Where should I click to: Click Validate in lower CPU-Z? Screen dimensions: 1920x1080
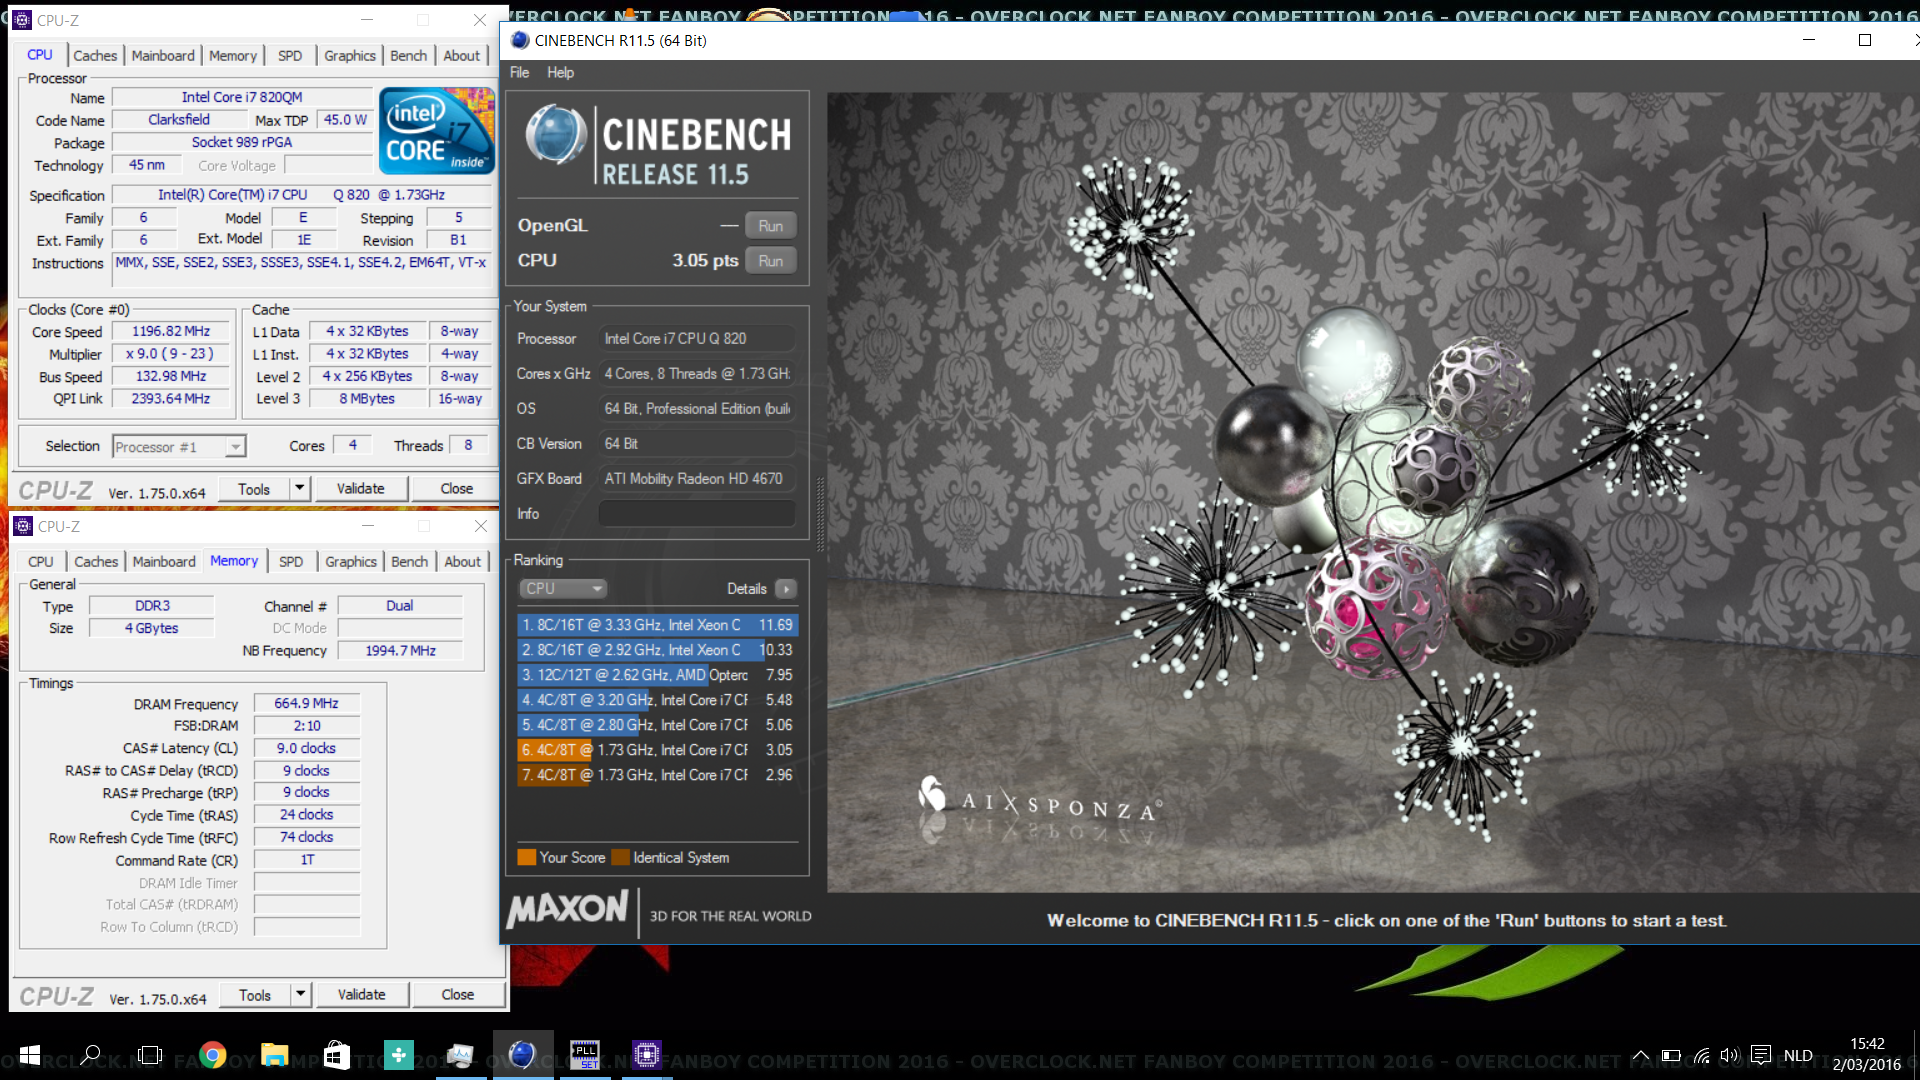362,994
